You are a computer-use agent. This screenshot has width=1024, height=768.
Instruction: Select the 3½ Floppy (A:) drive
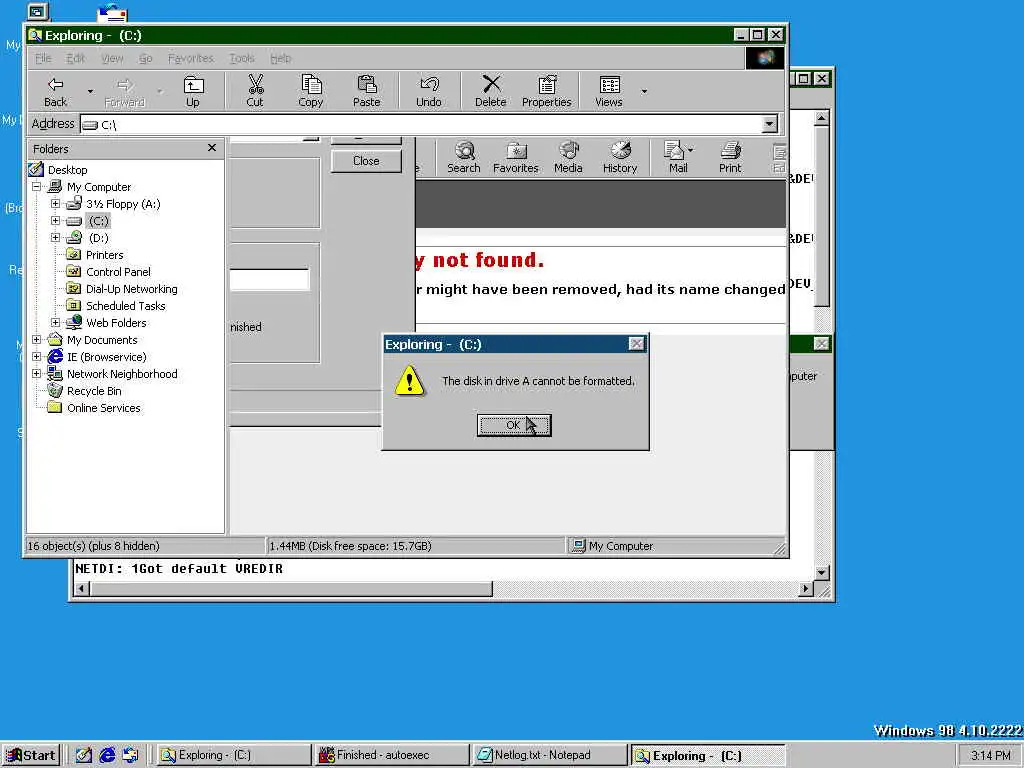pos(123,204)
